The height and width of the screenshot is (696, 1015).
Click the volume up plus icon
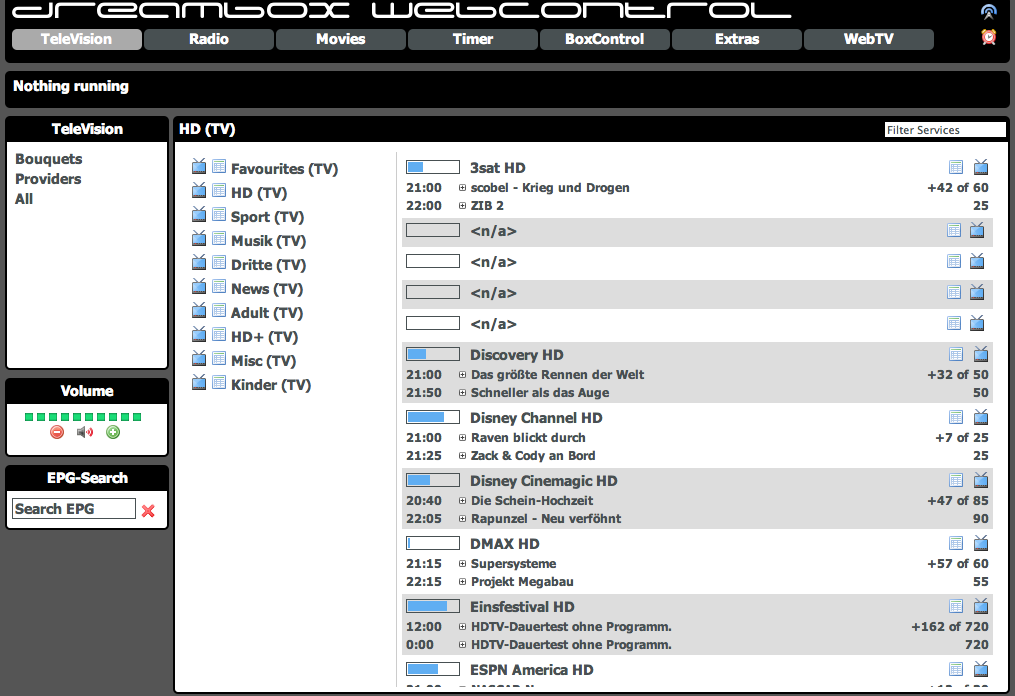(x=113, y=432)
